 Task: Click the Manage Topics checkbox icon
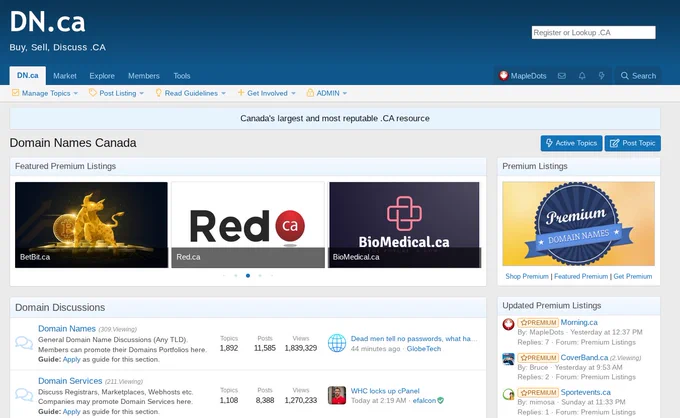15,93
